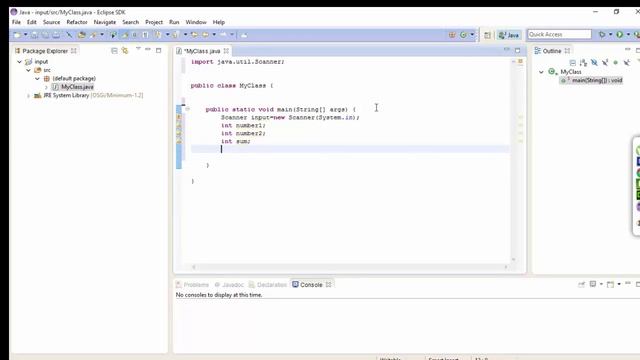Open the Edit menu
Viewport: 640px width, 360px height.
tap(31, 22)
